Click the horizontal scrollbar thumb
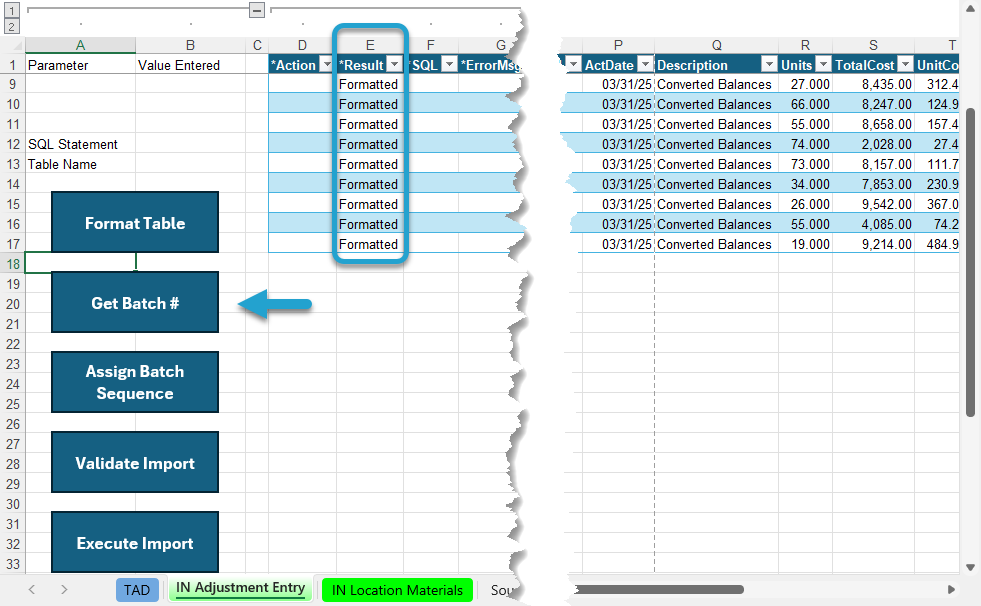Viewport: 981px width, 606px height. coord(659,589)
